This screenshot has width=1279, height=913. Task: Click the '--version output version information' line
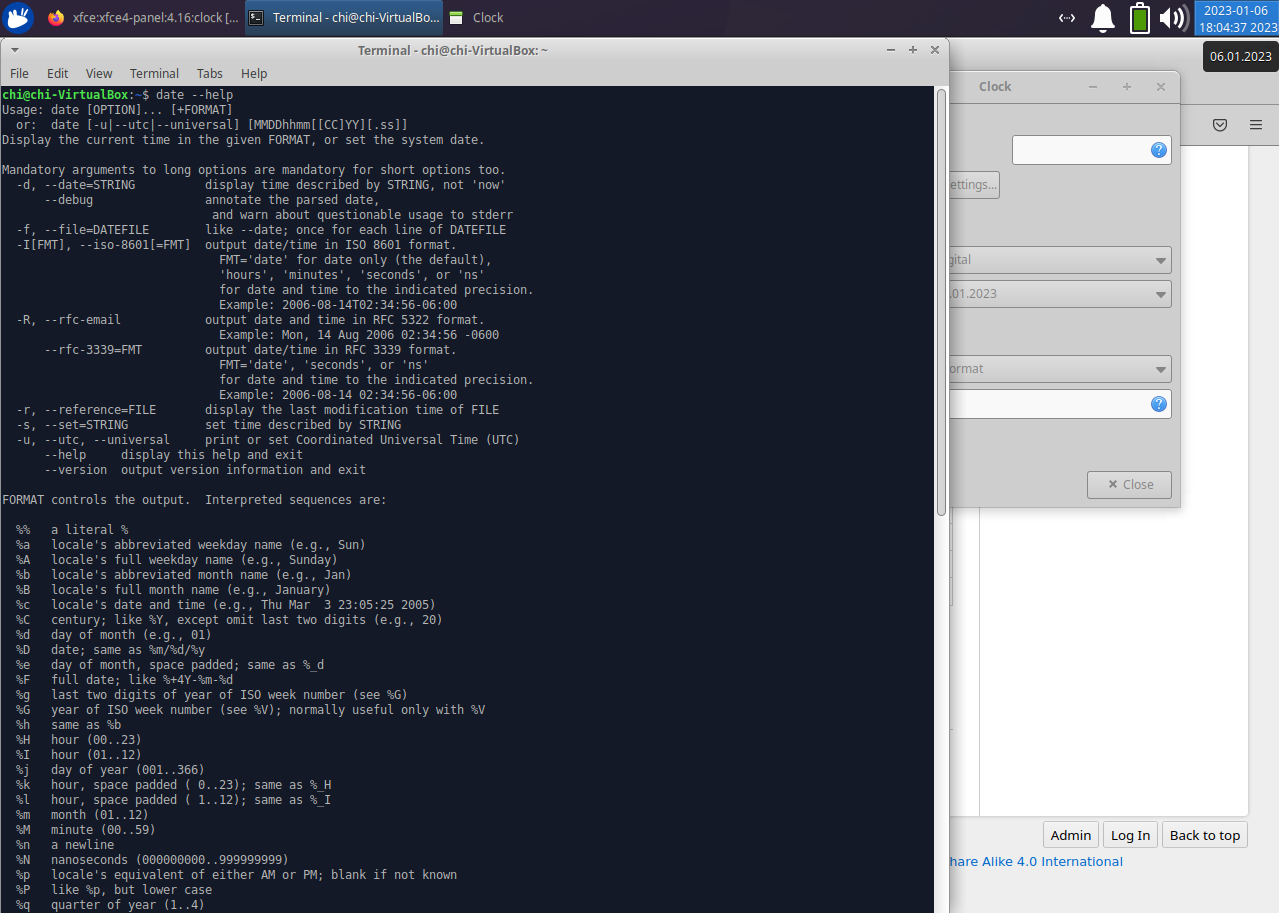[205, 470]
